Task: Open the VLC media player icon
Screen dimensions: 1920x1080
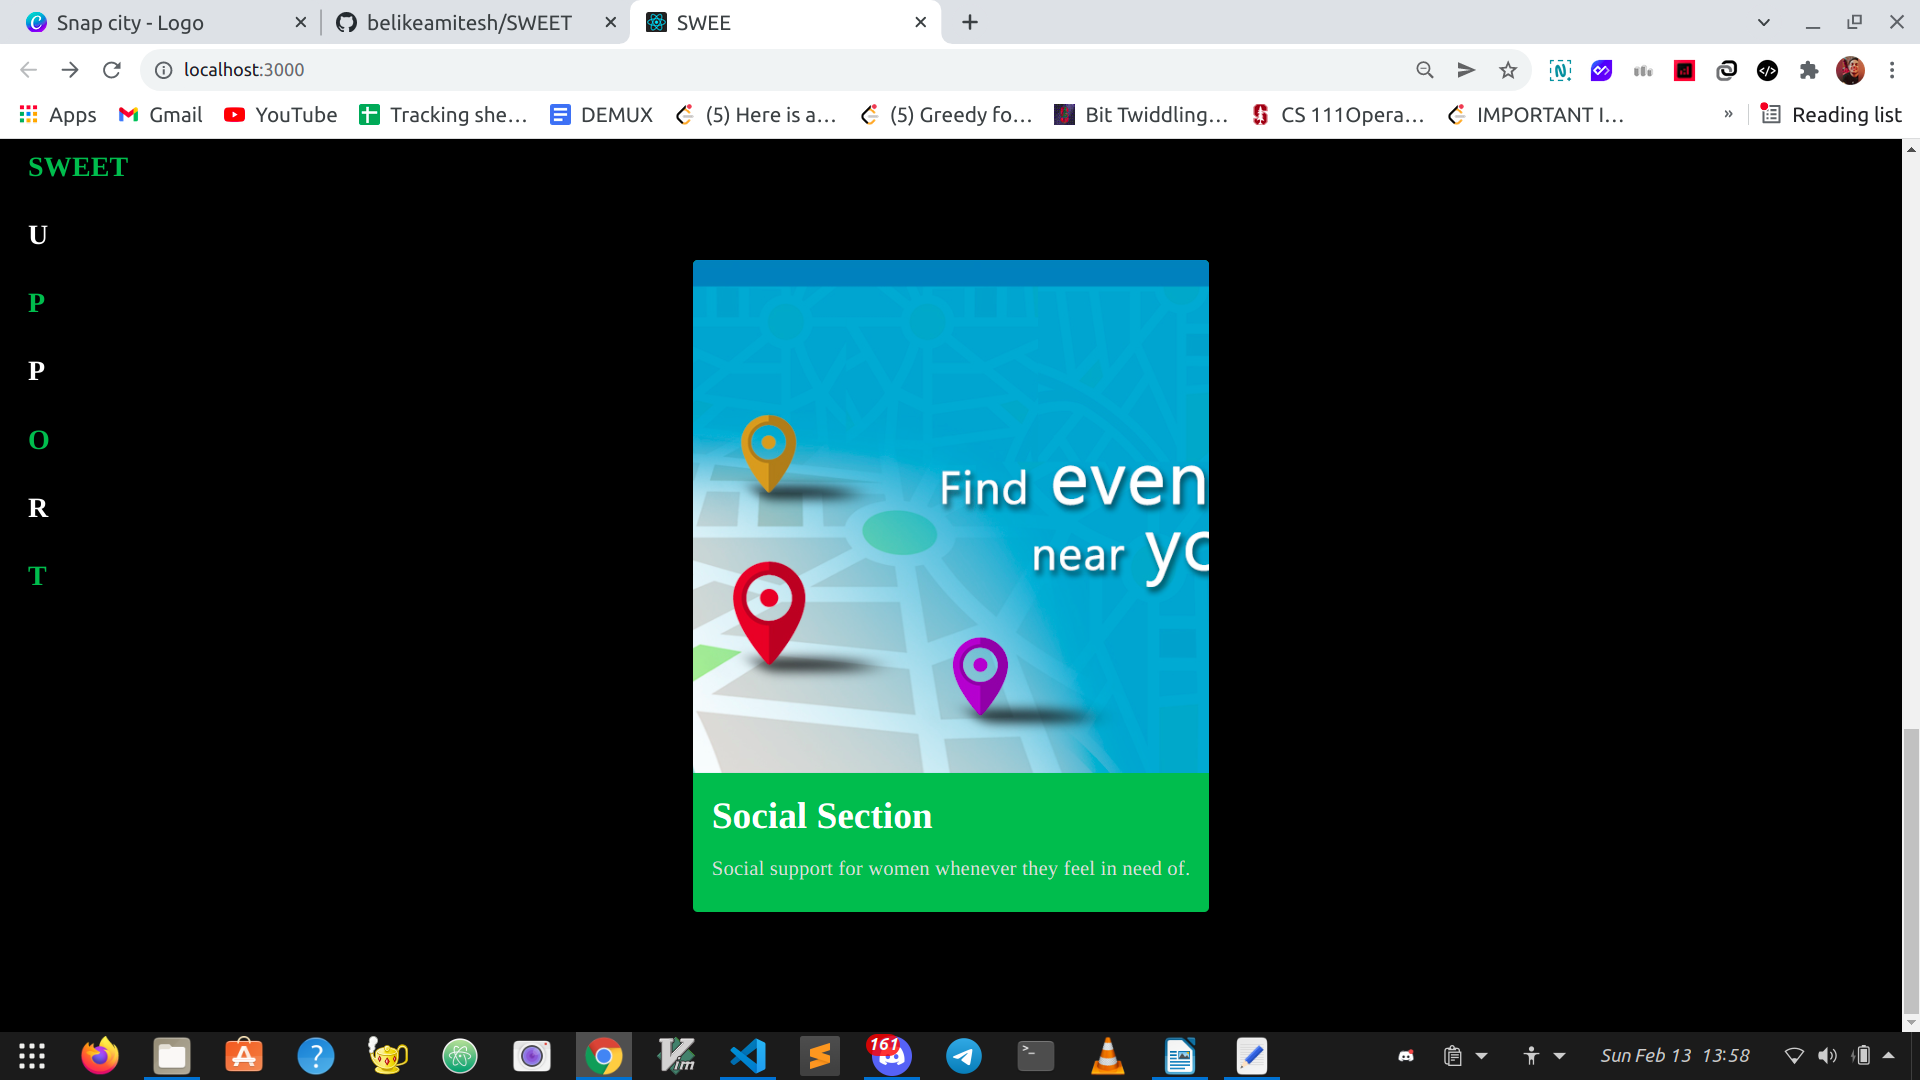Action: pyautogui.click(x=1108, y=1056)
